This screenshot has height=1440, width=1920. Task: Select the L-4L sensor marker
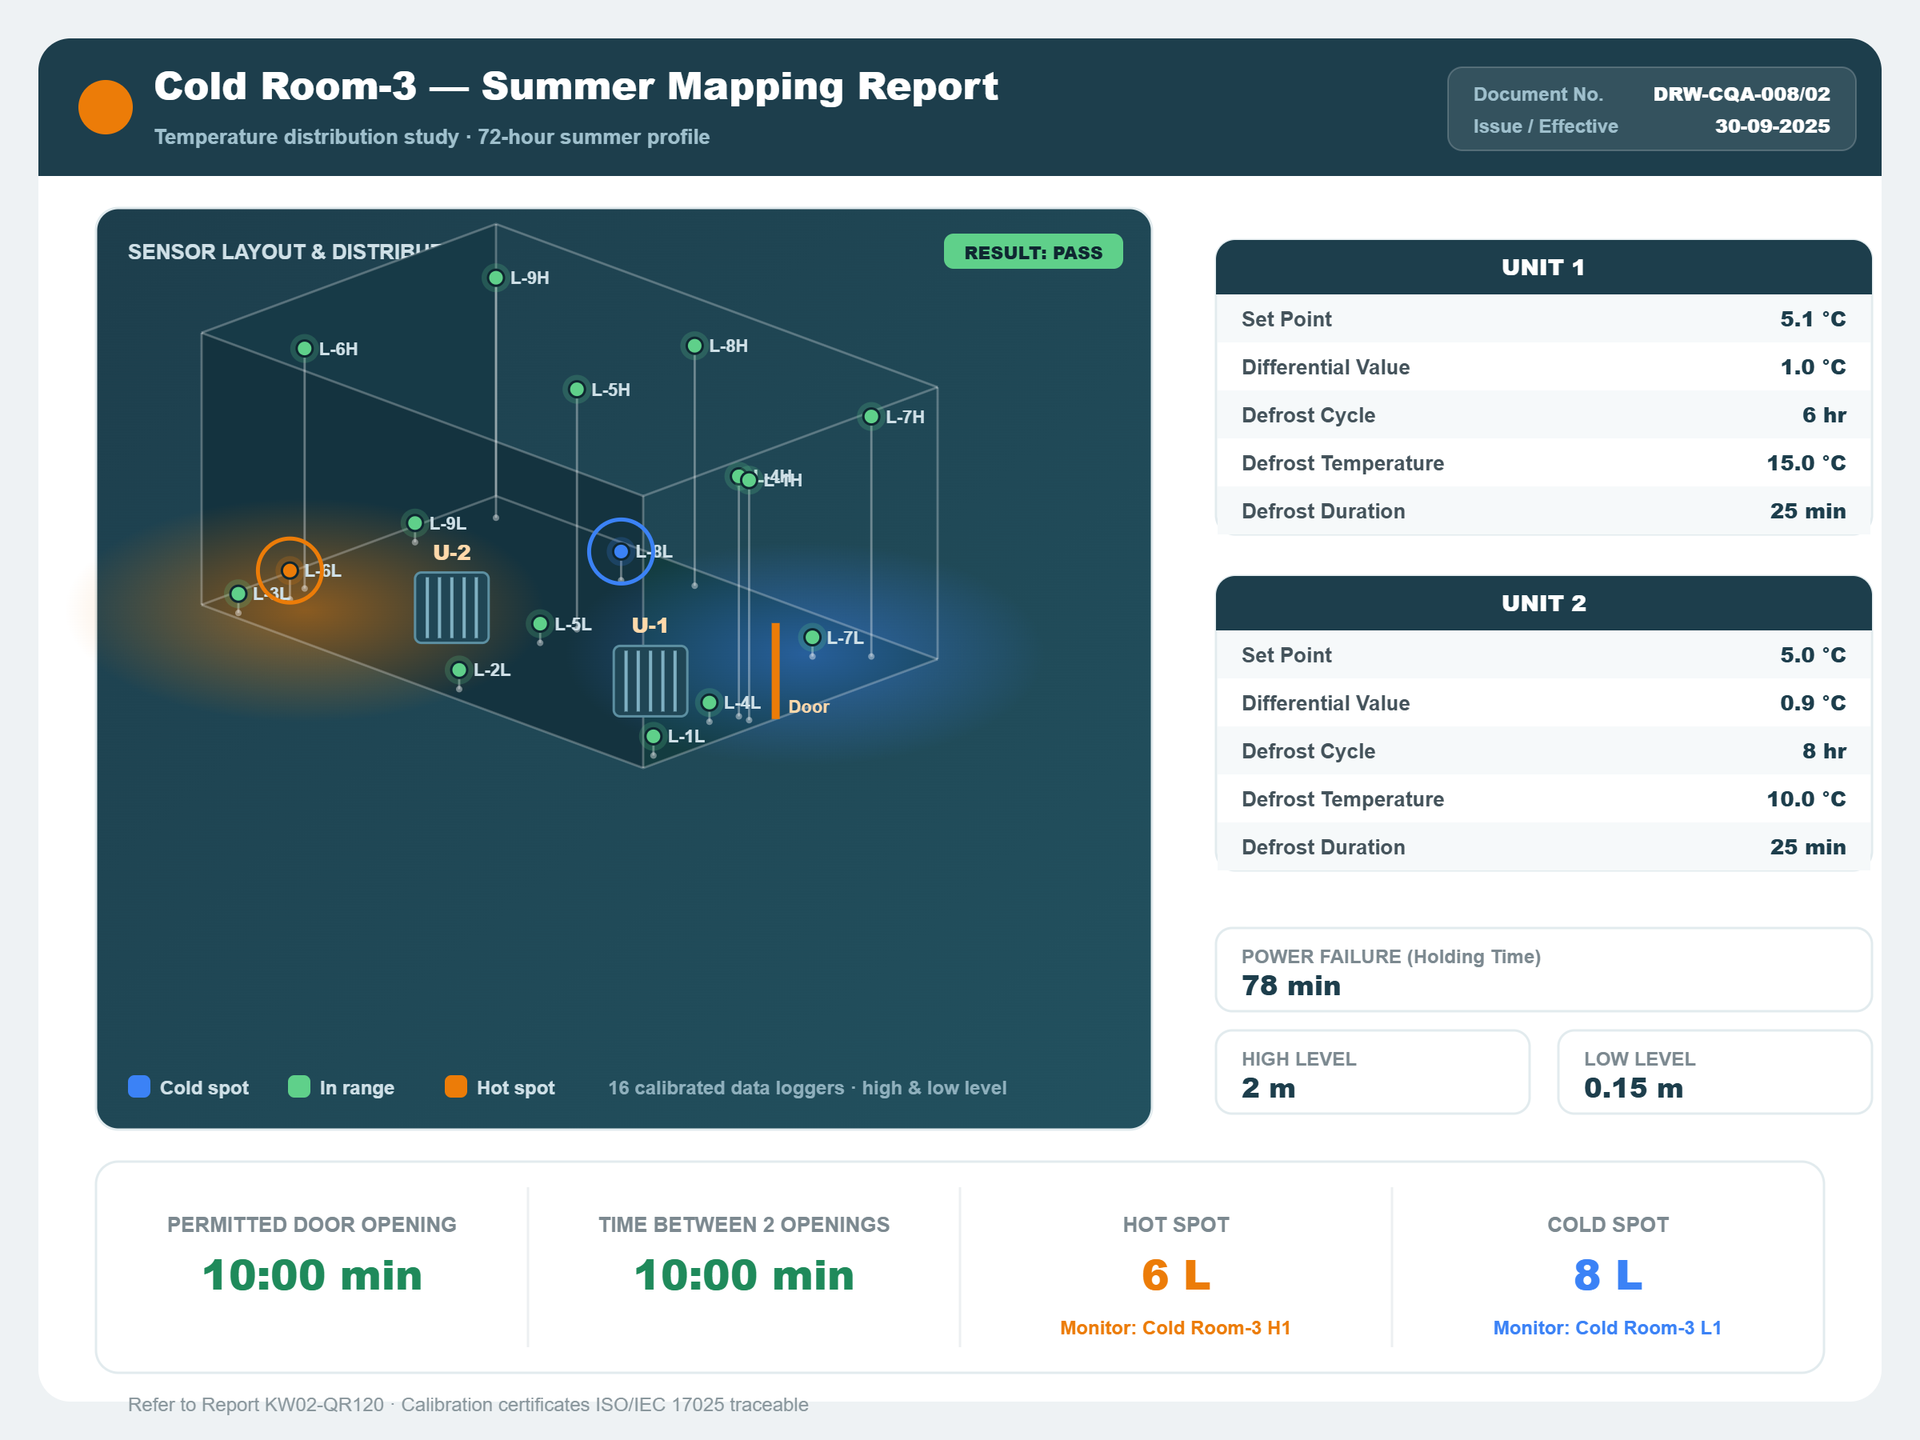709,703
